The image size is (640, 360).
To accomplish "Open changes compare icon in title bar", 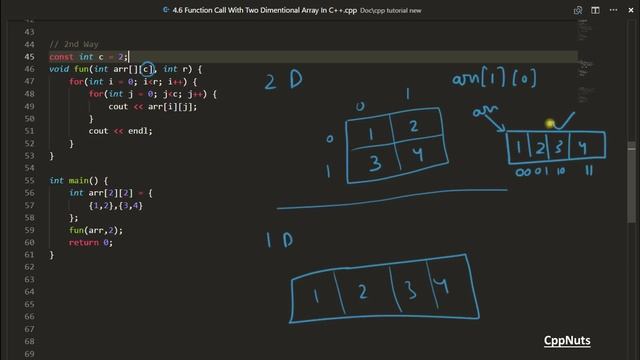I will pyautogui.click(x=578, y=10).
